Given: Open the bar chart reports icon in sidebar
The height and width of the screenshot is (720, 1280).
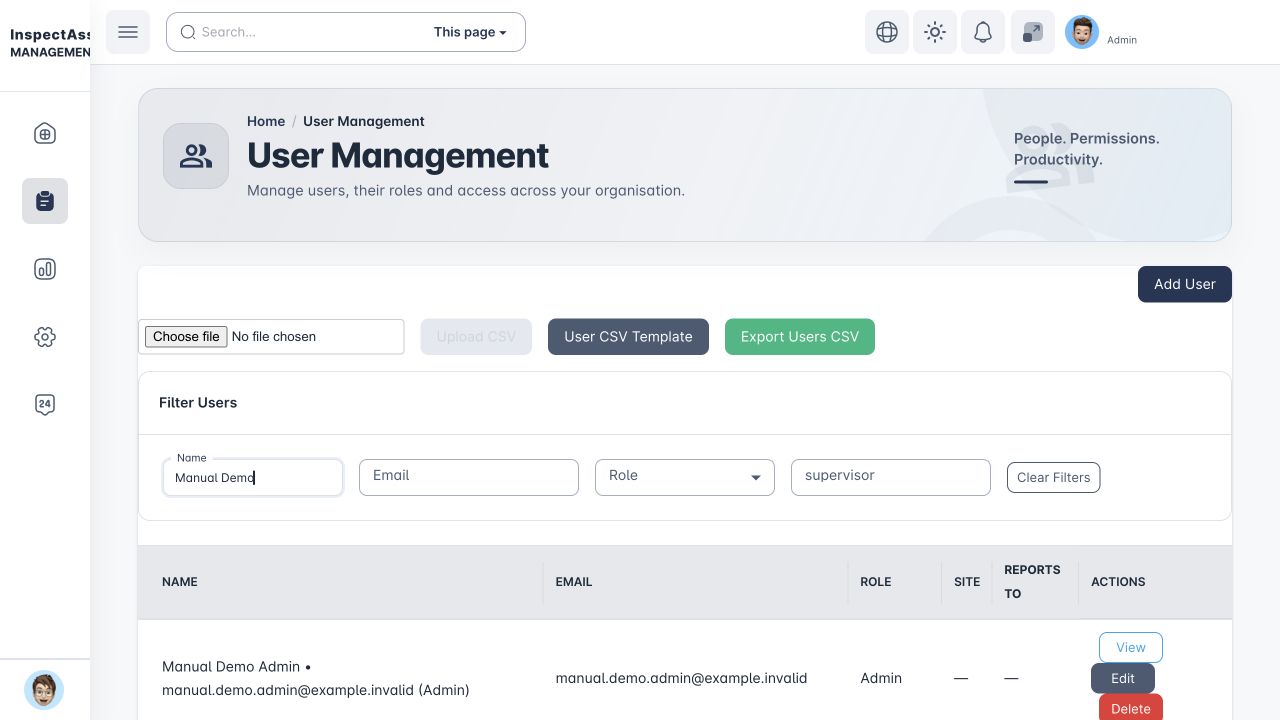Looking at the screenshot, I should point(45,269).
